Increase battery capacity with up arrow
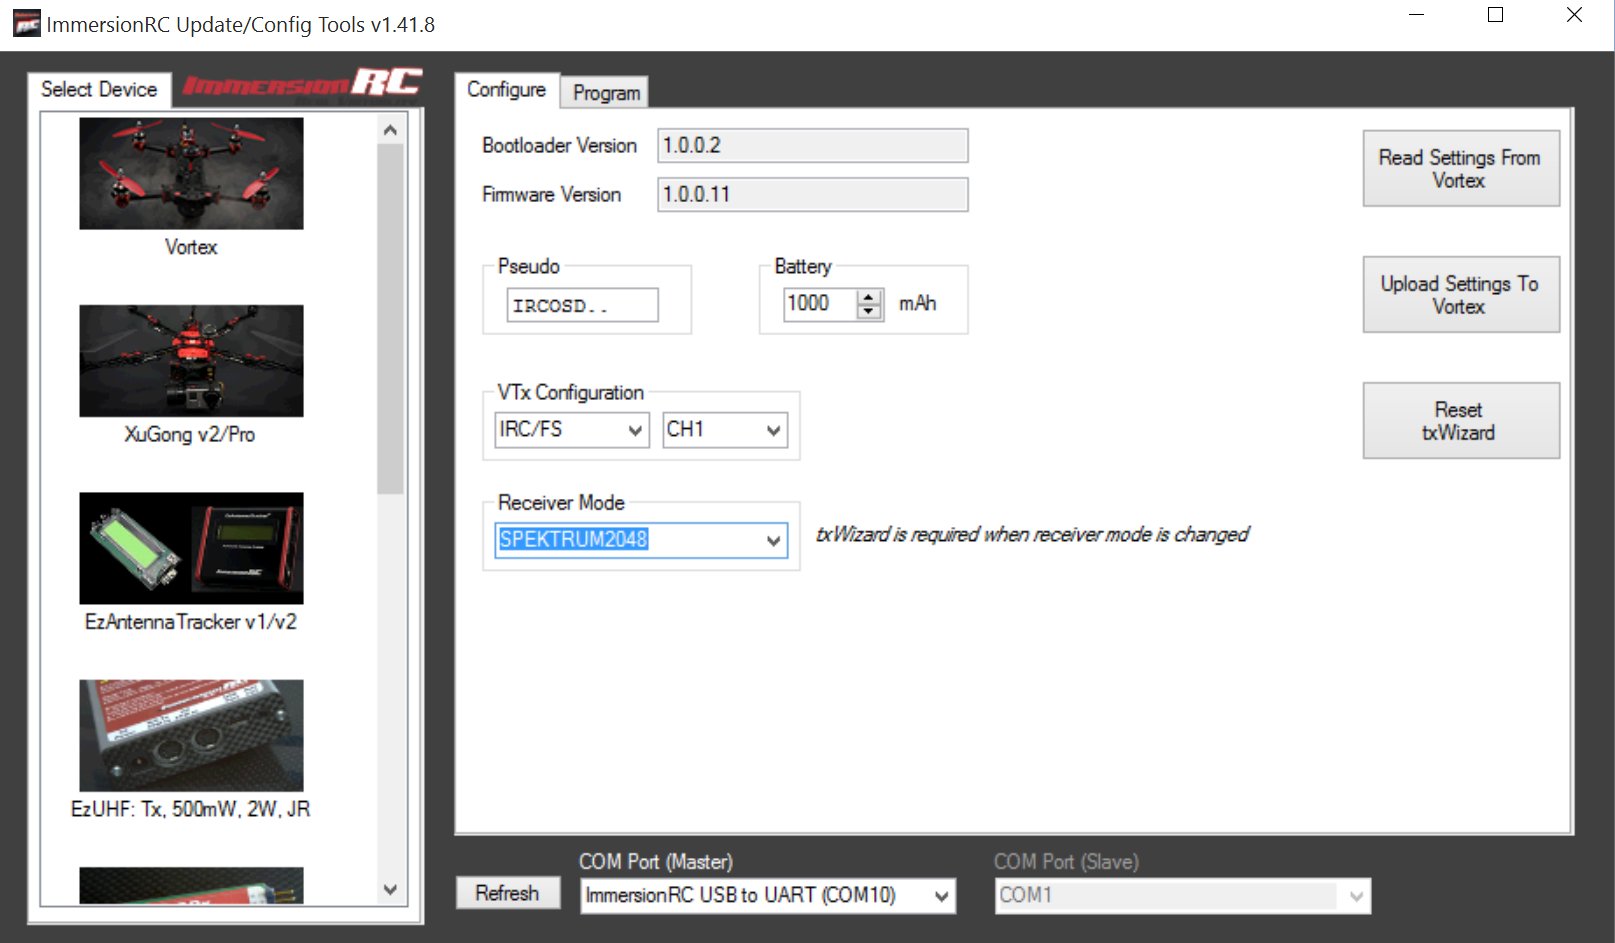 [x=869, y=296]
